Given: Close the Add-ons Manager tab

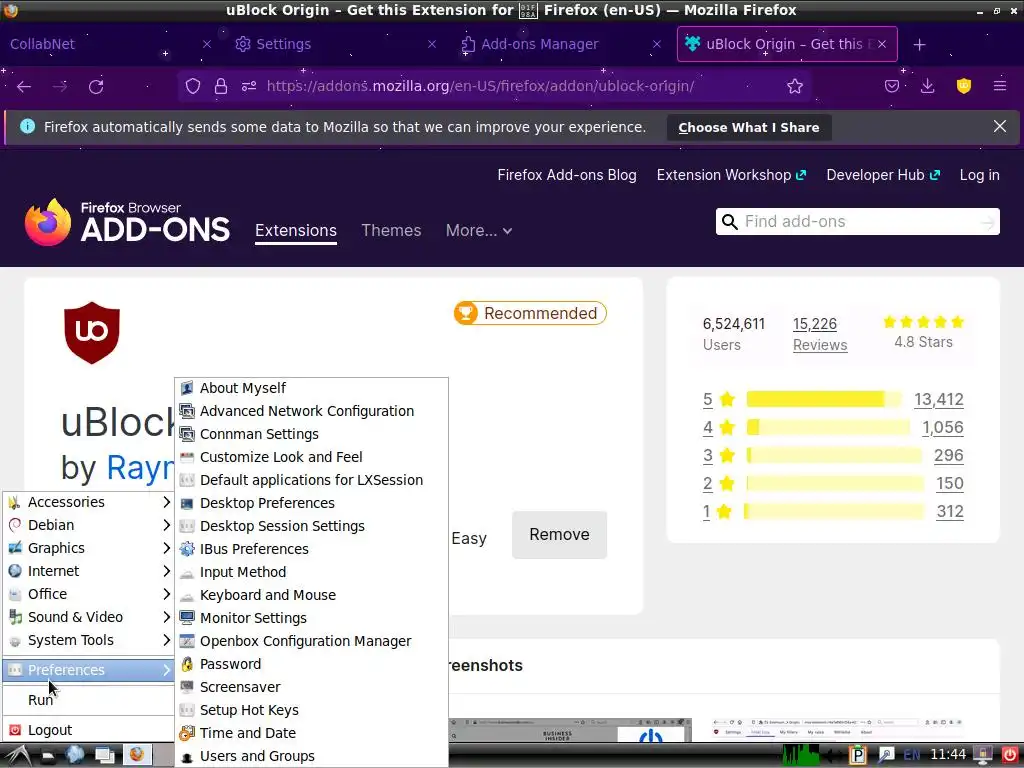Looking at the screenshot, I should 657,44.
